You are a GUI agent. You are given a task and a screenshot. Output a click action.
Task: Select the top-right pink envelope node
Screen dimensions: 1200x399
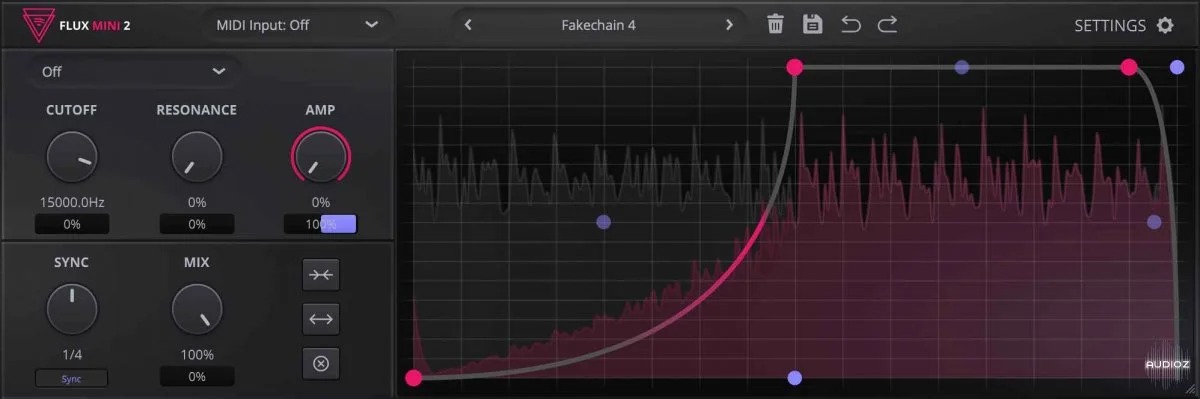[x=1128, y=67]
